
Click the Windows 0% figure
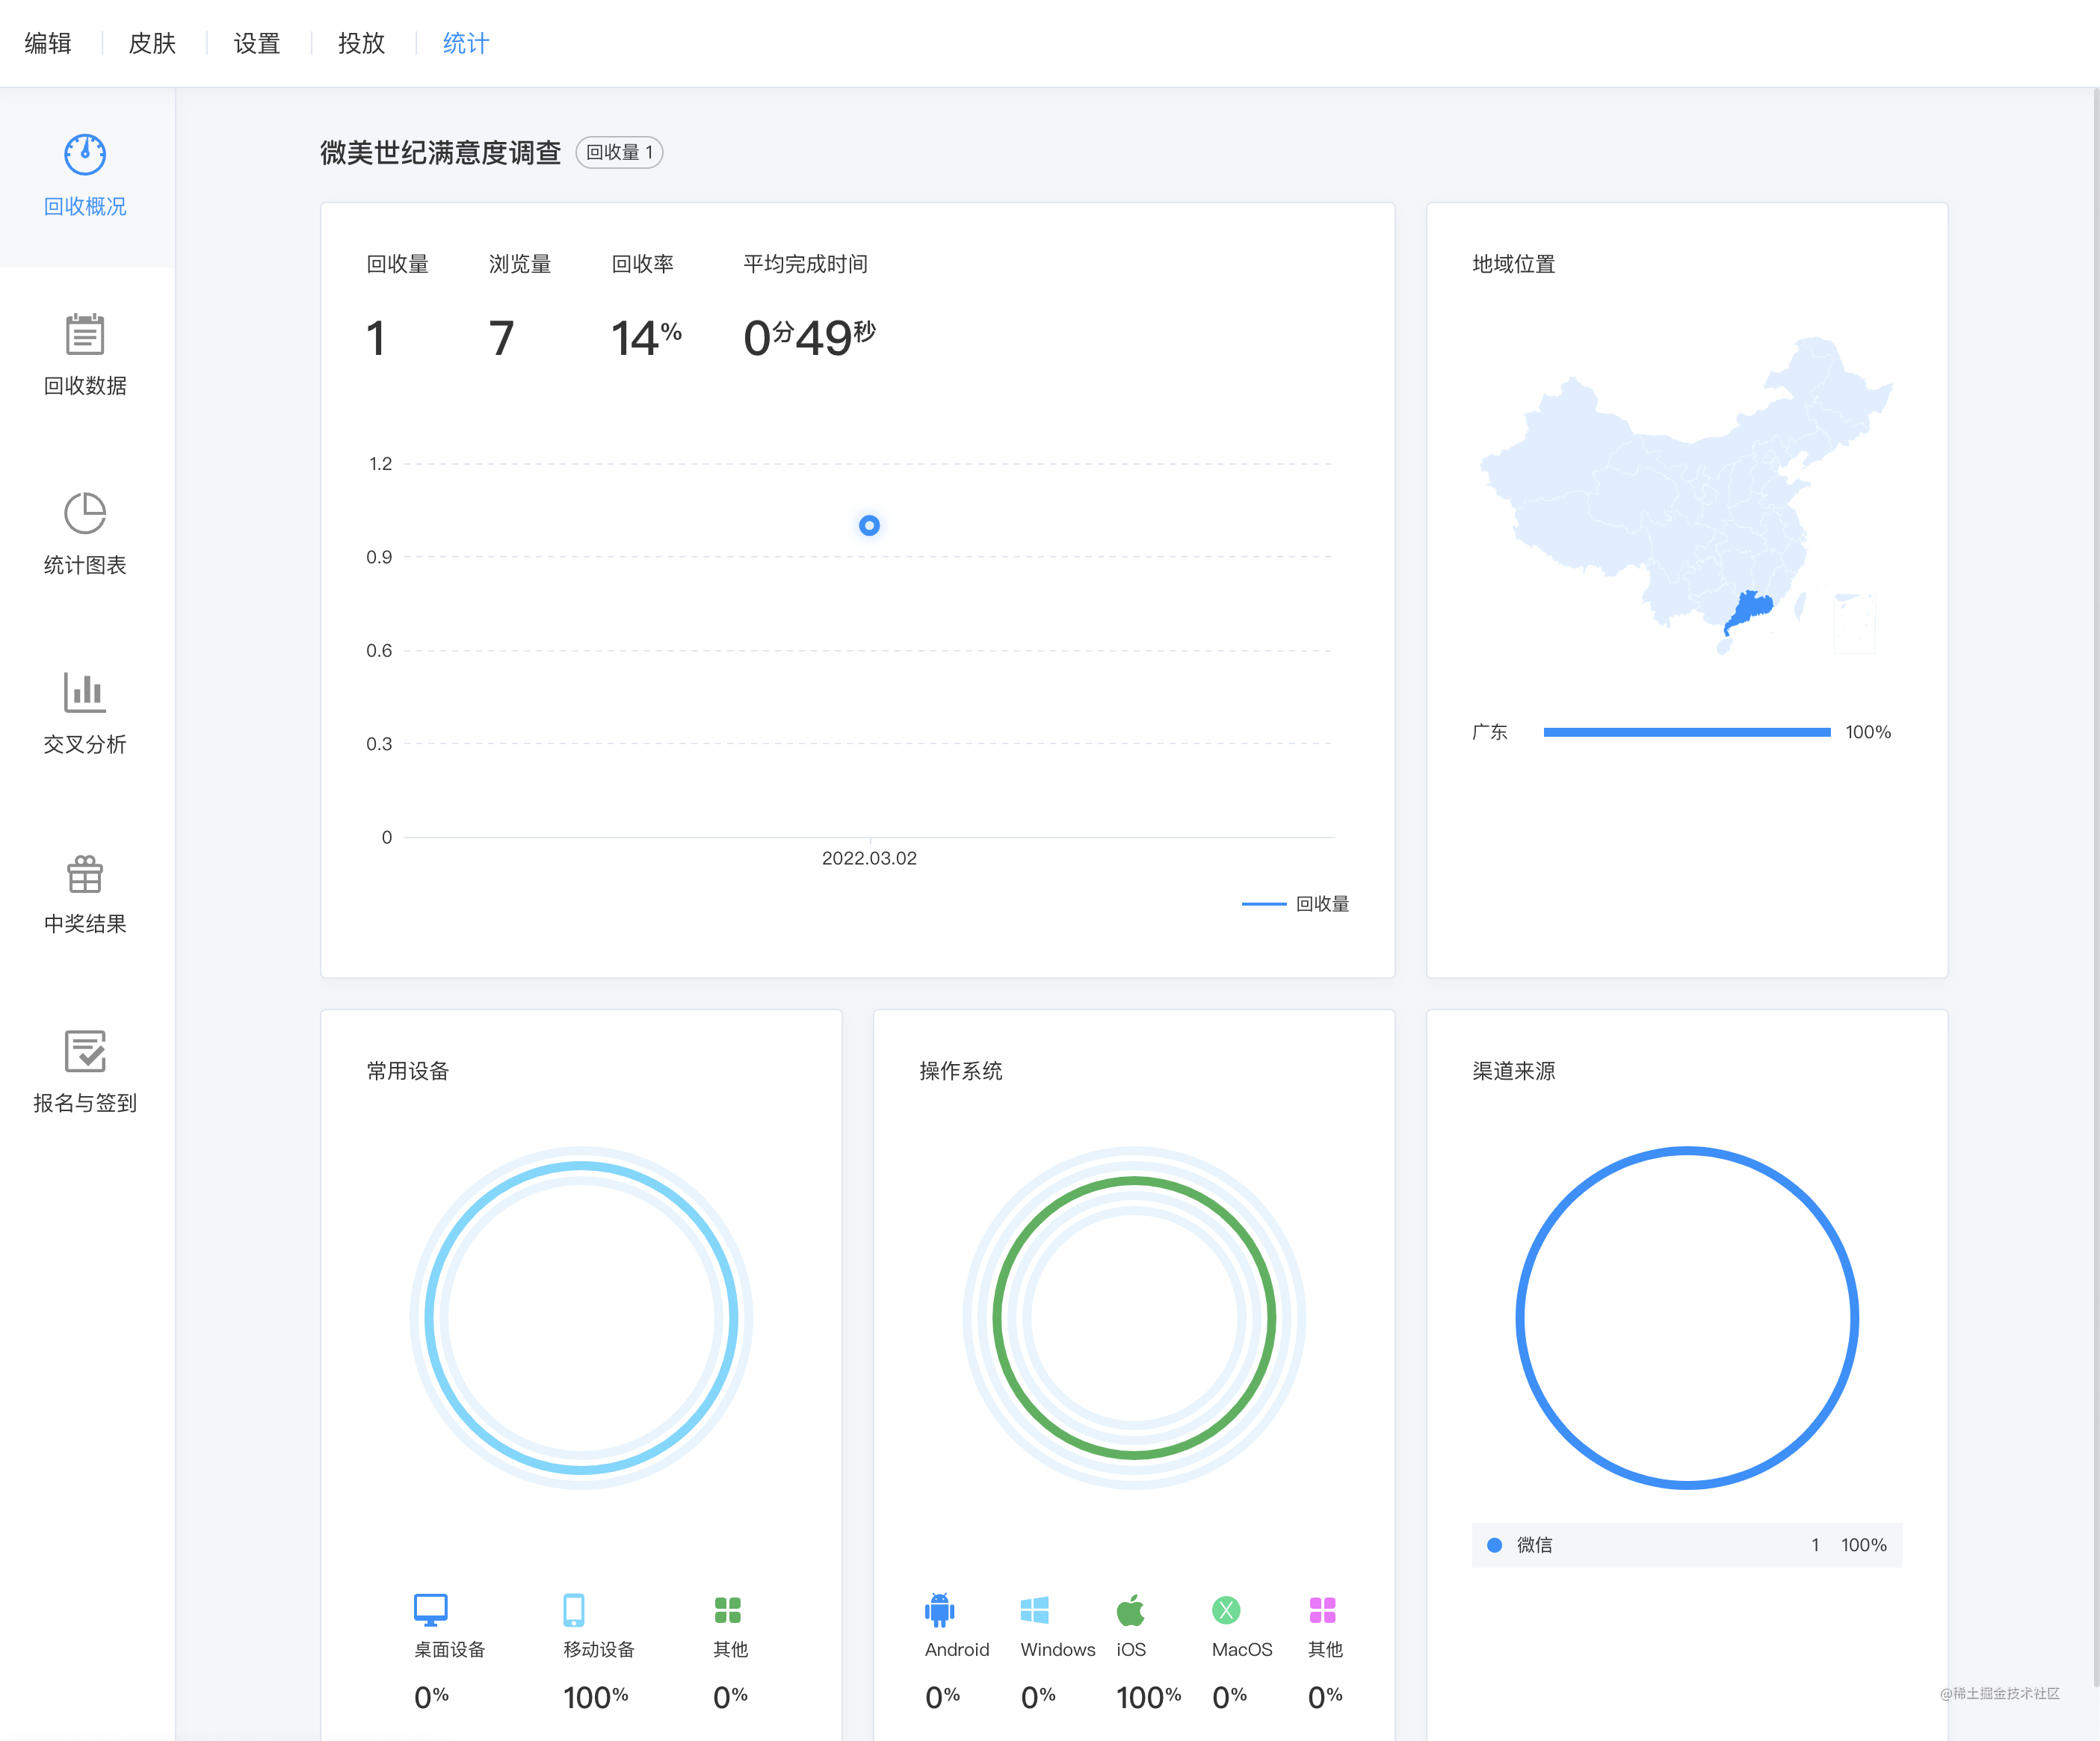(x=1038, y=1697)
